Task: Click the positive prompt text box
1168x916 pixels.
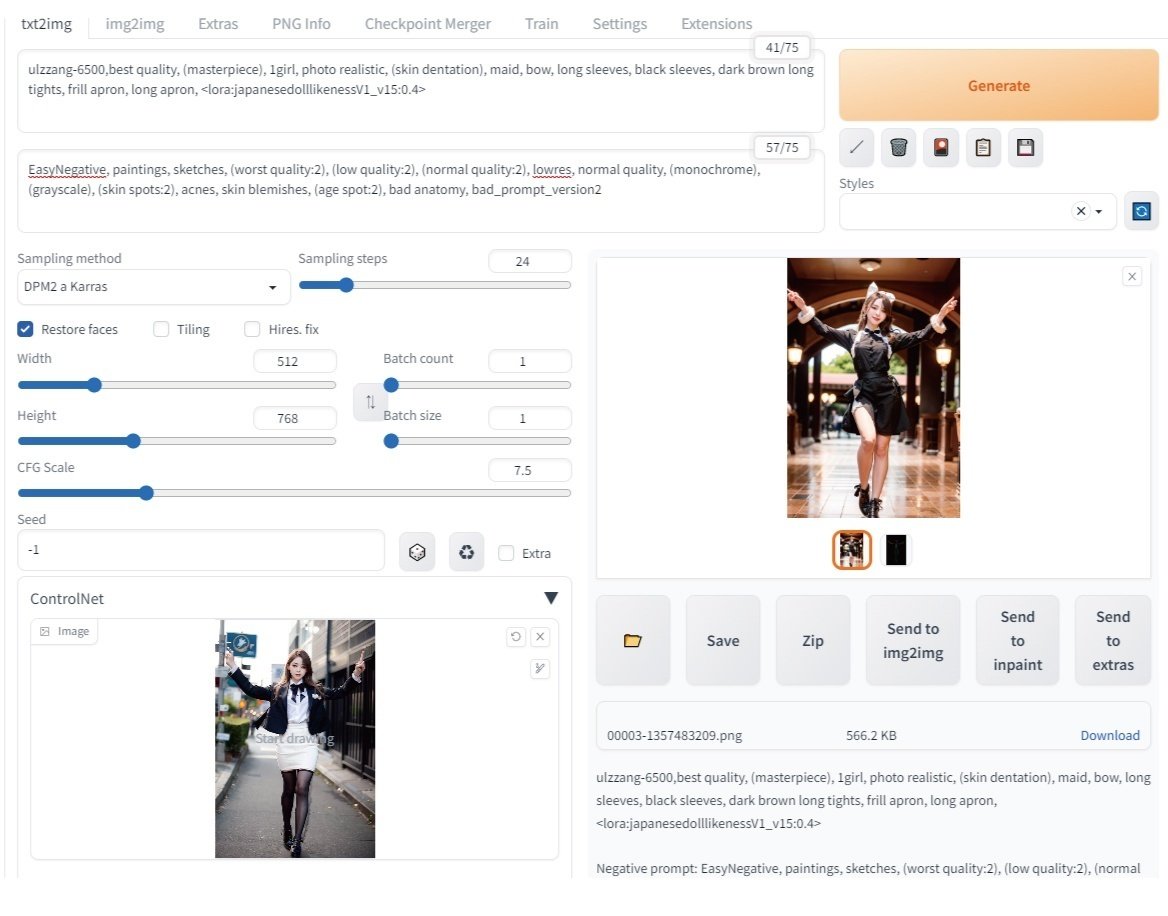Action: tap(421, 91)
